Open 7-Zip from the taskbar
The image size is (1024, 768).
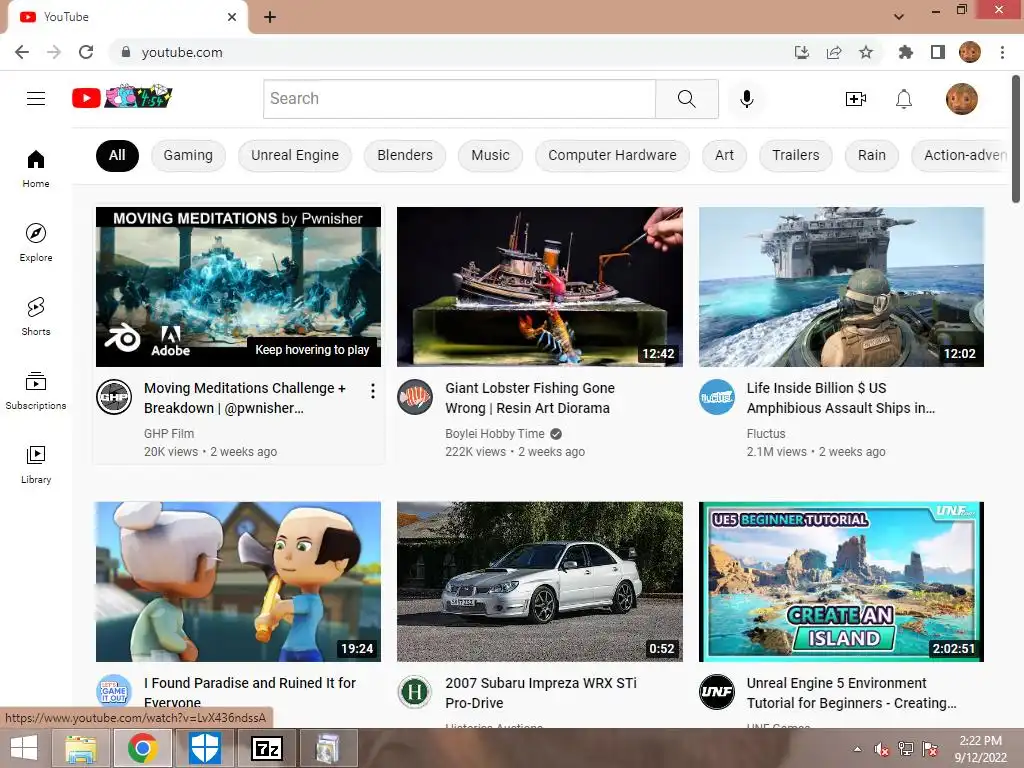pyautogui.click(x=266, y=748)
